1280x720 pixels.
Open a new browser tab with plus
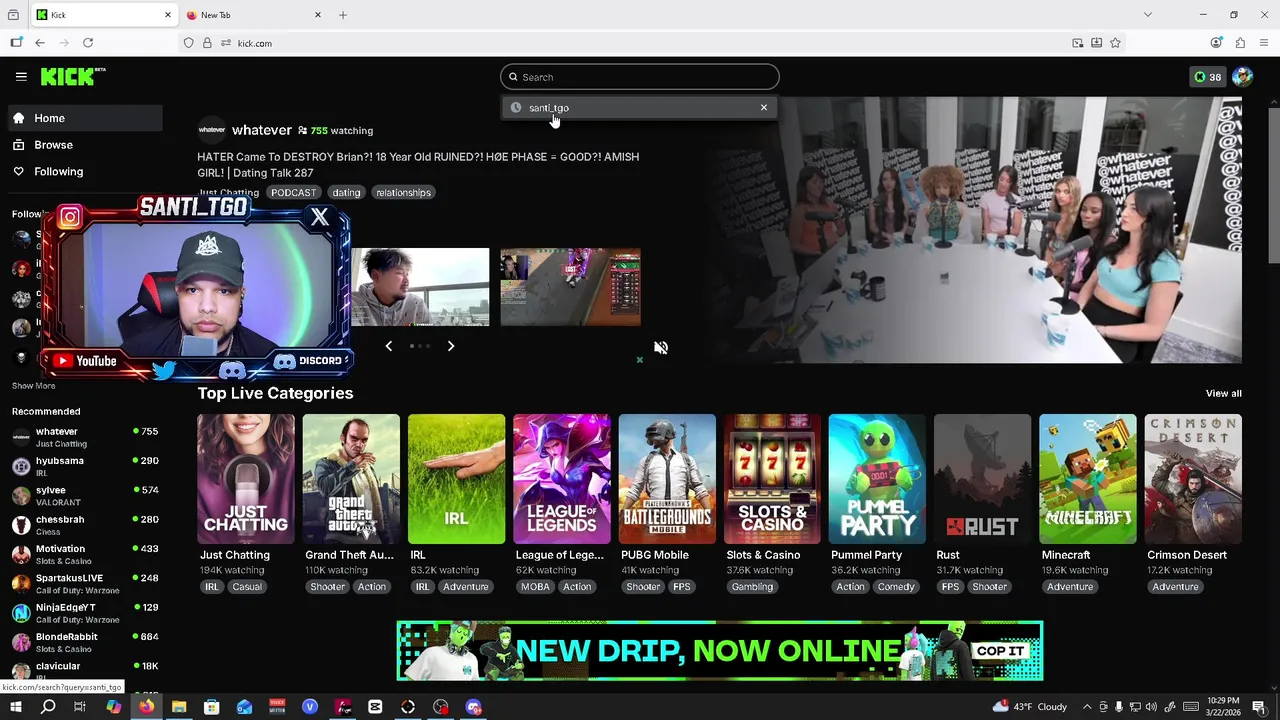(343, 15)
